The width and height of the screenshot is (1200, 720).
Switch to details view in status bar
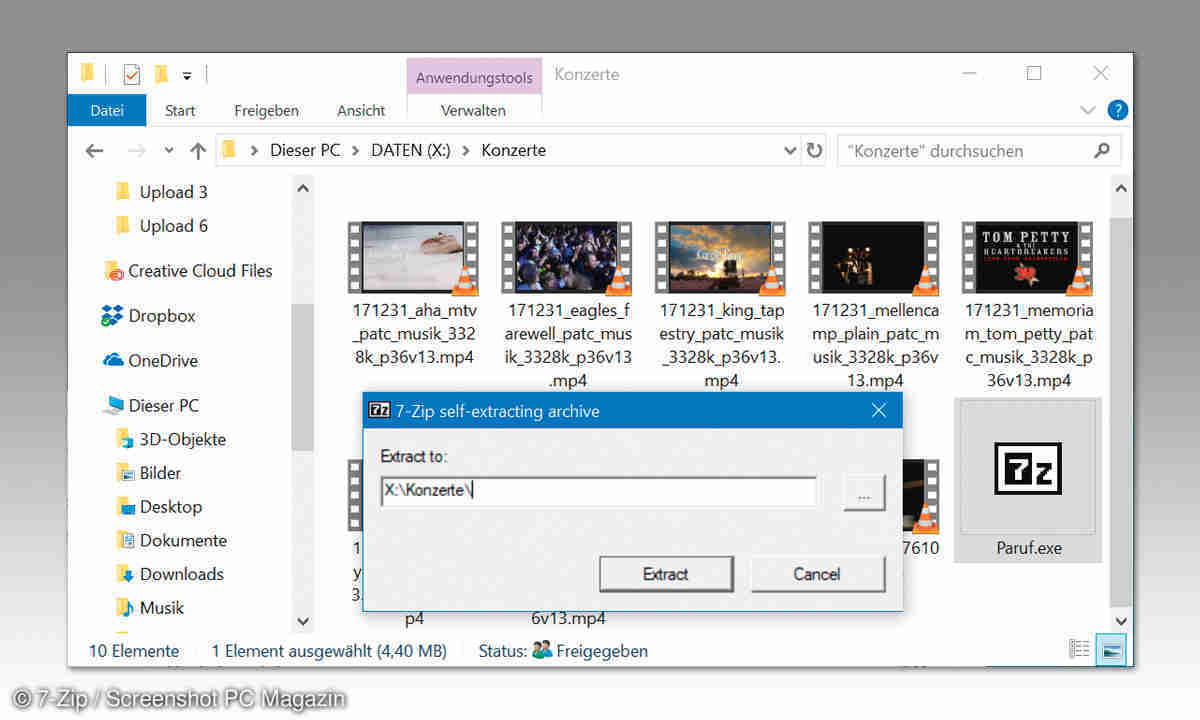(1080, 649)
